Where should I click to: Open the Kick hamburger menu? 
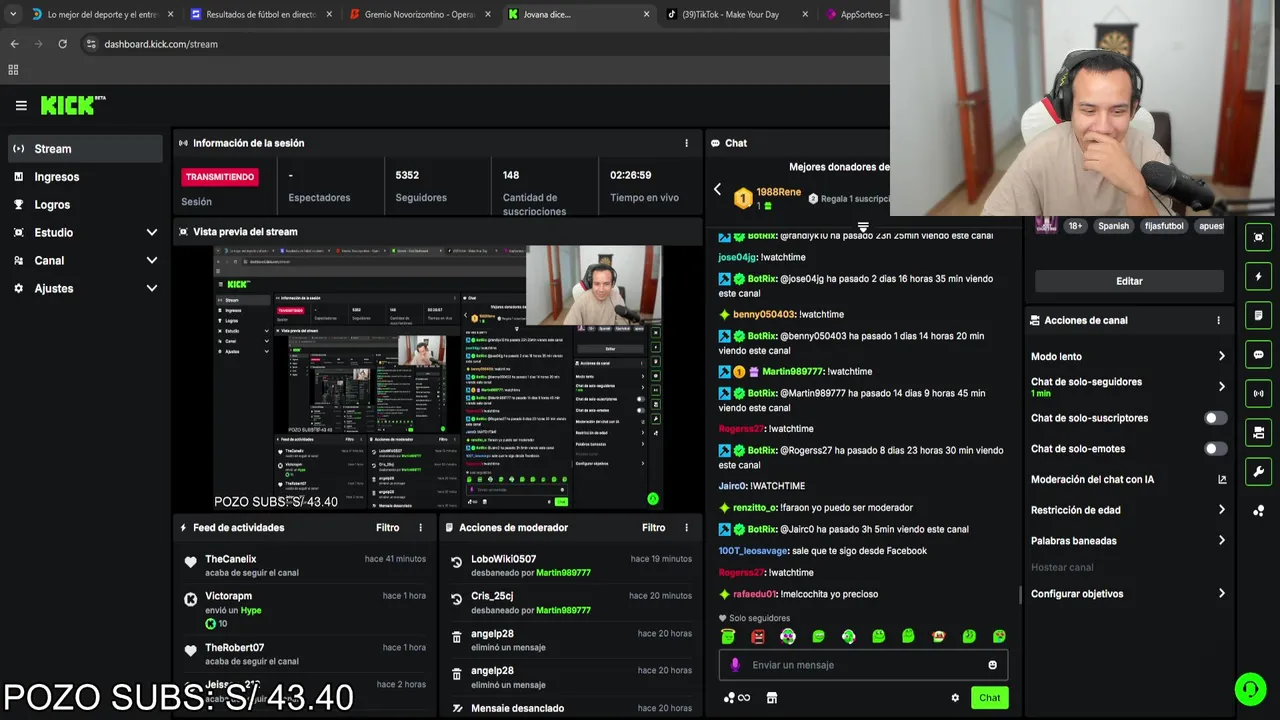pyautogui.click(x=21, y=105)
